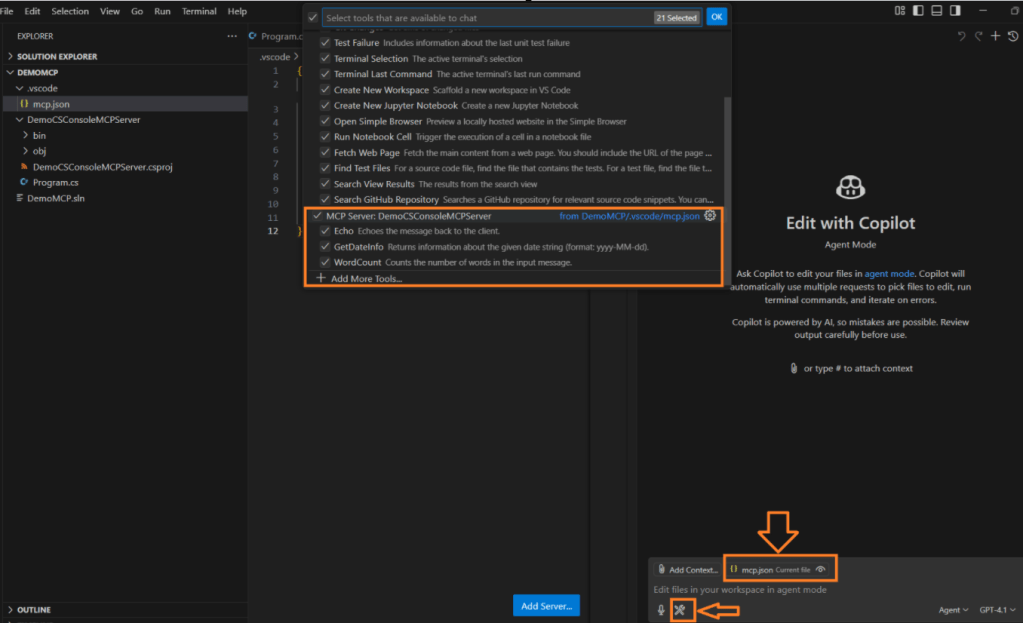
Task: Start a new chat with plus icon
Action: tap(995, 36)
